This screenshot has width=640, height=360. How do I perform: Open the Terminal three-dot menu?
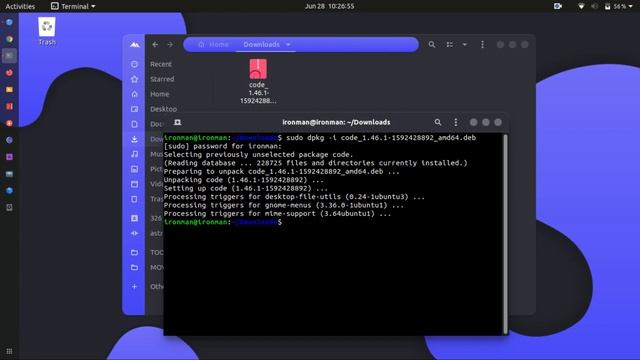pos(456,122)
